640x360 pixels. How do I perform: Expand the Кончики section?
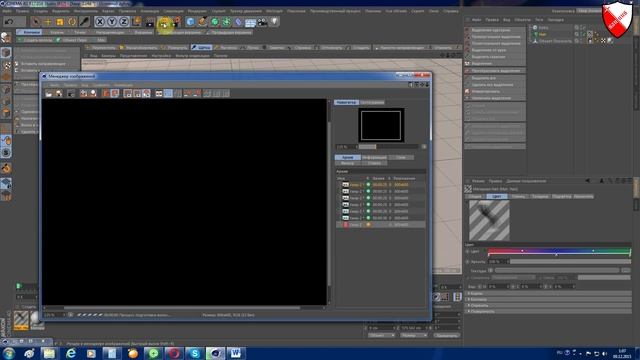[549, 299]
